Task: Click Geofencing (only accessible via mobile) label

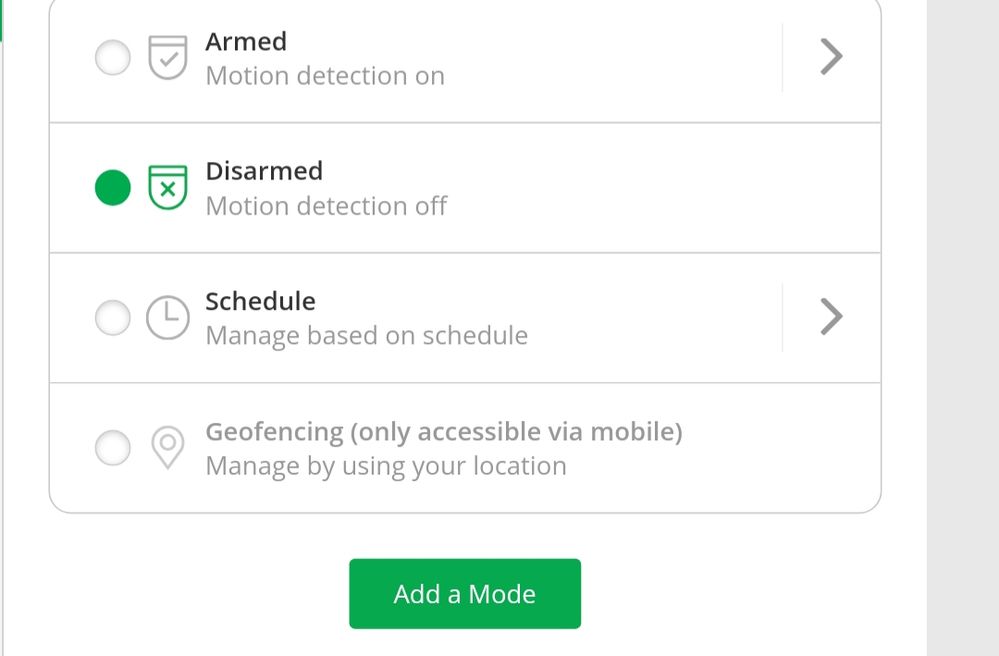Action: pyautogui.click(x=443, y=432)
